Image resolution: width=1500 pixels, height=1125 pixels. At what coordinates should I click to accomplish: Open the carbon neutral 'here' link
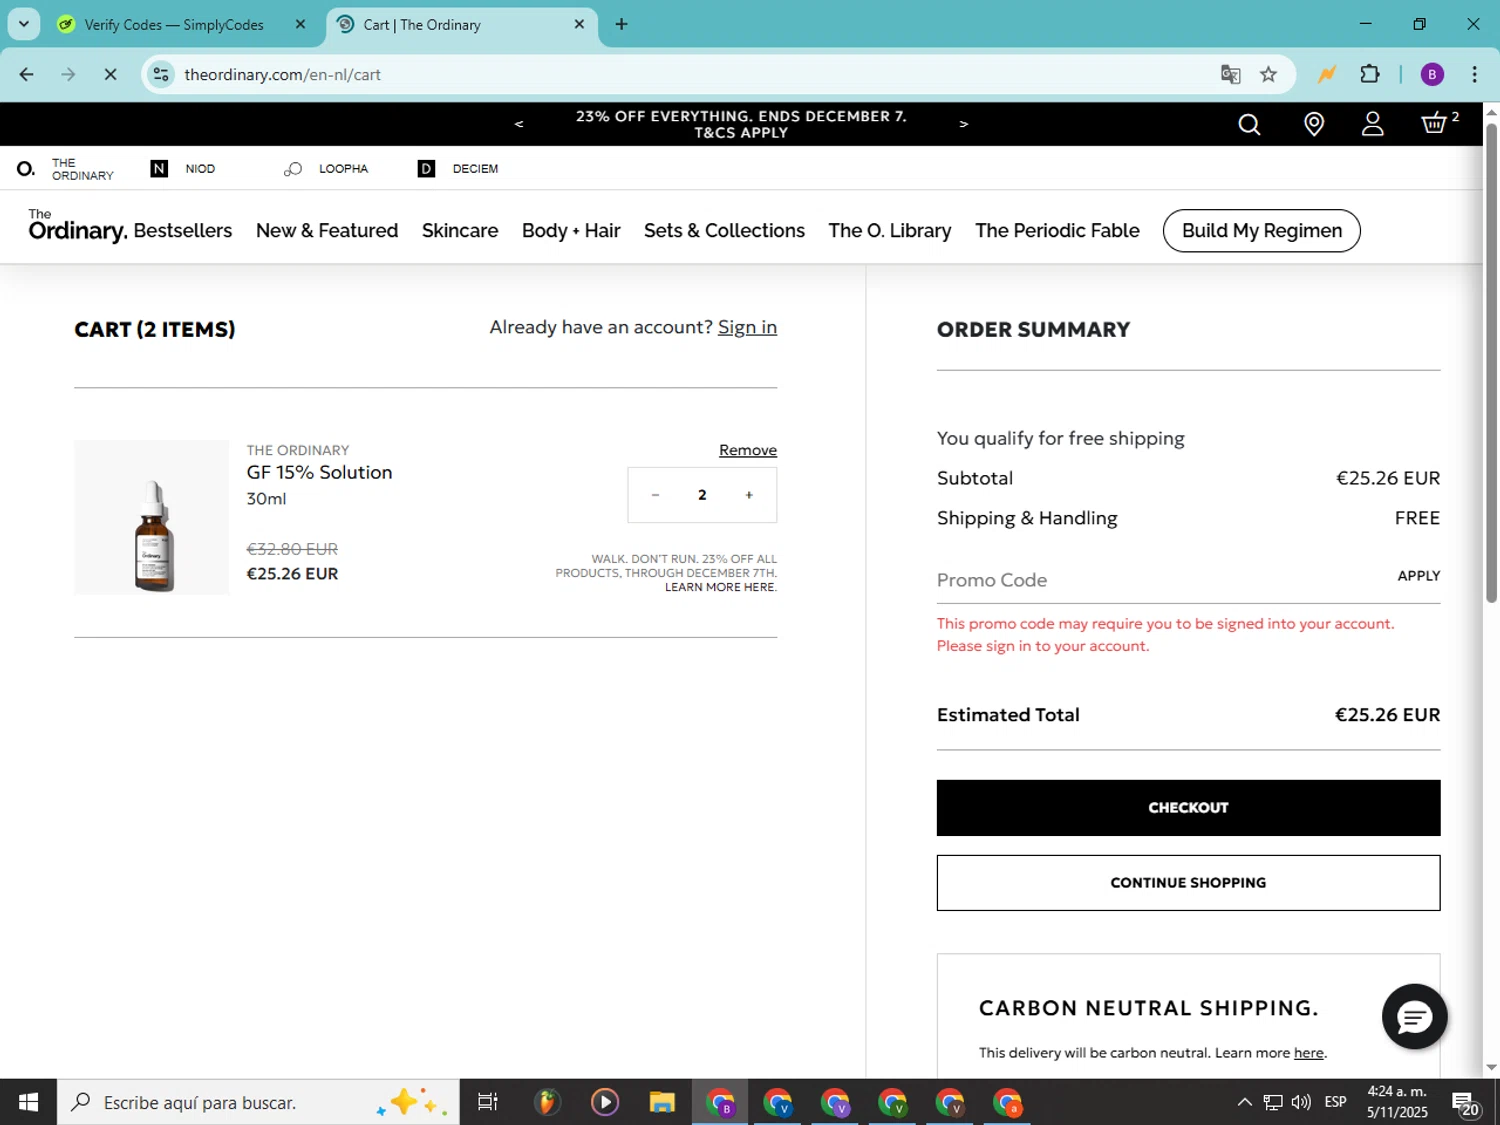coord(1308,1053)
